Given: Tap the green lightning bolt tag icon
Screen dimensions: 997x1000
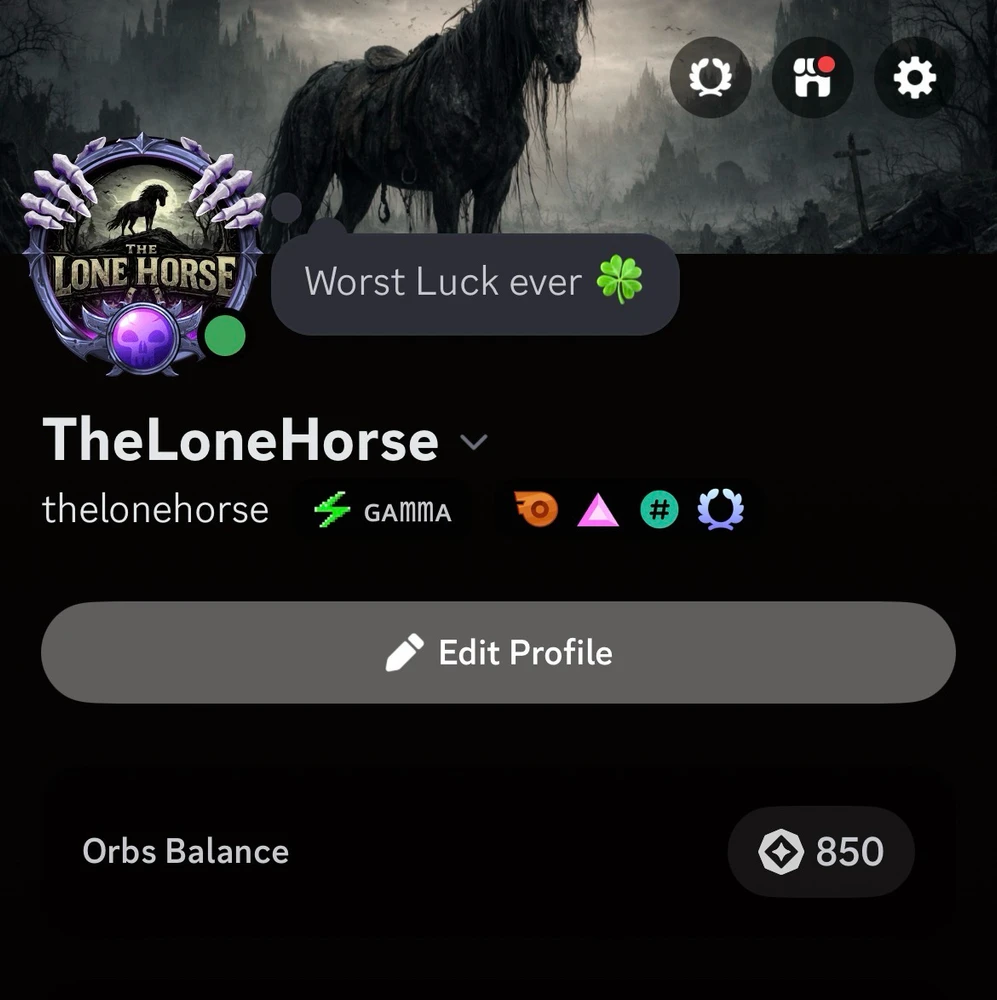Looking at the screenshot, I should [x=332, y=510].
